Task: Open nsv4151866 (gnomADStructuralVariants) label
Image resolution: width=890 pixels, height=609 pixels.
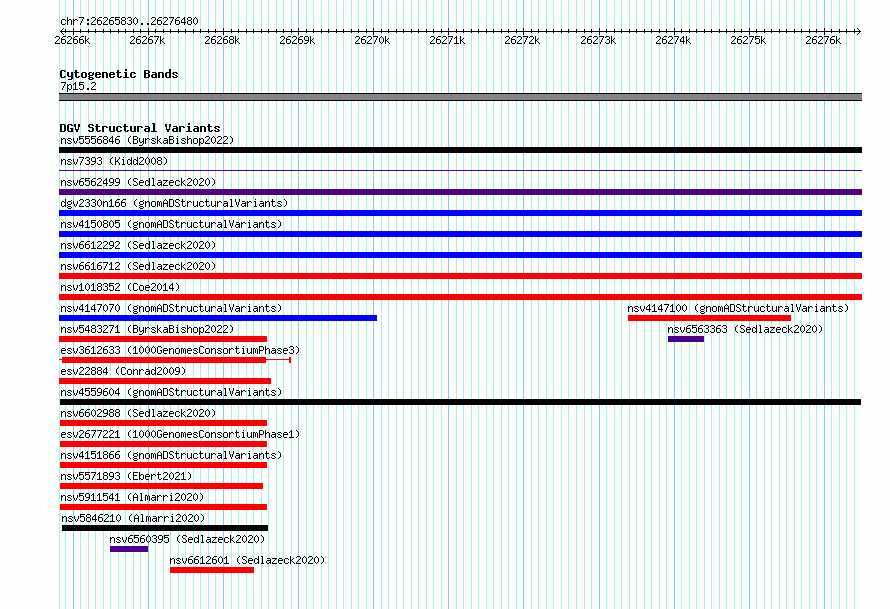Action: (x=171, y=455)
